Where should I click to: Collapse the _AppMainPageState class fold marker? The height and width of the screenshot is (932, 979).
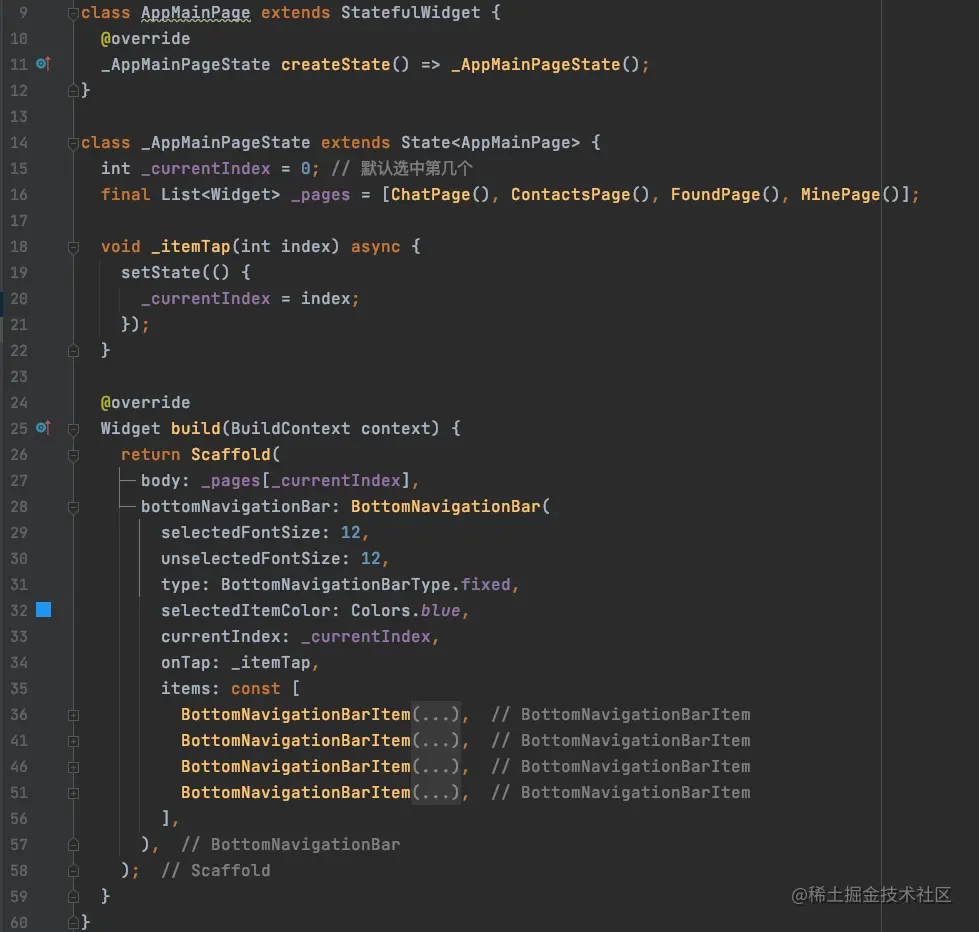click(x=73, y=143)
